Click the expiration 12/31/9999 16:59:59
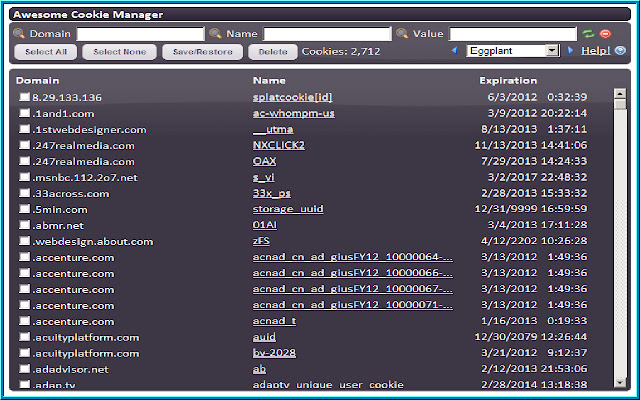The image size is (640, 400). (531, 209)
